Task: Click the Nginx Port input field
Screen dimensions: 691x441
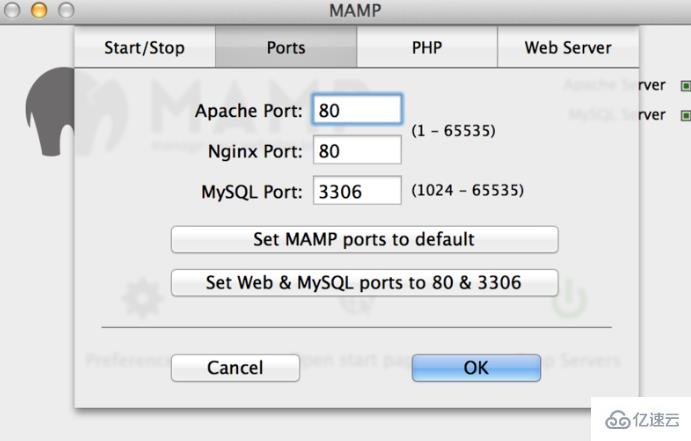Action: point(357,150)
